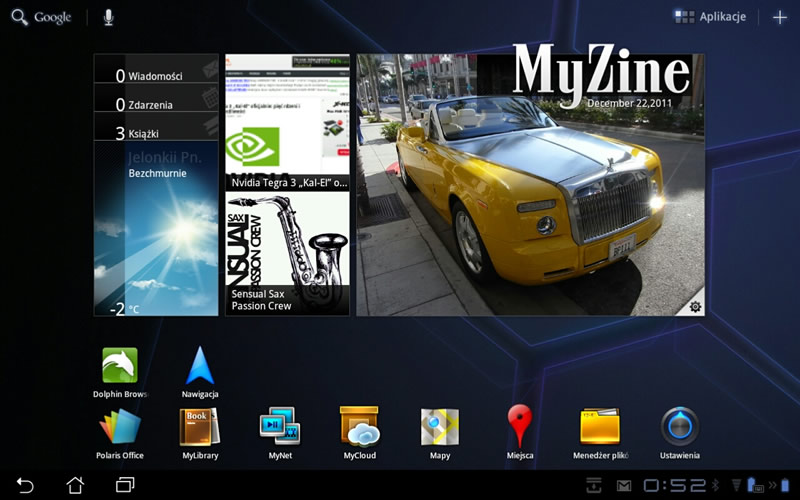Viewport: 800px width, 500px height.
Task: Tap the Bluetooth status icon
Action: click(715, 485)
